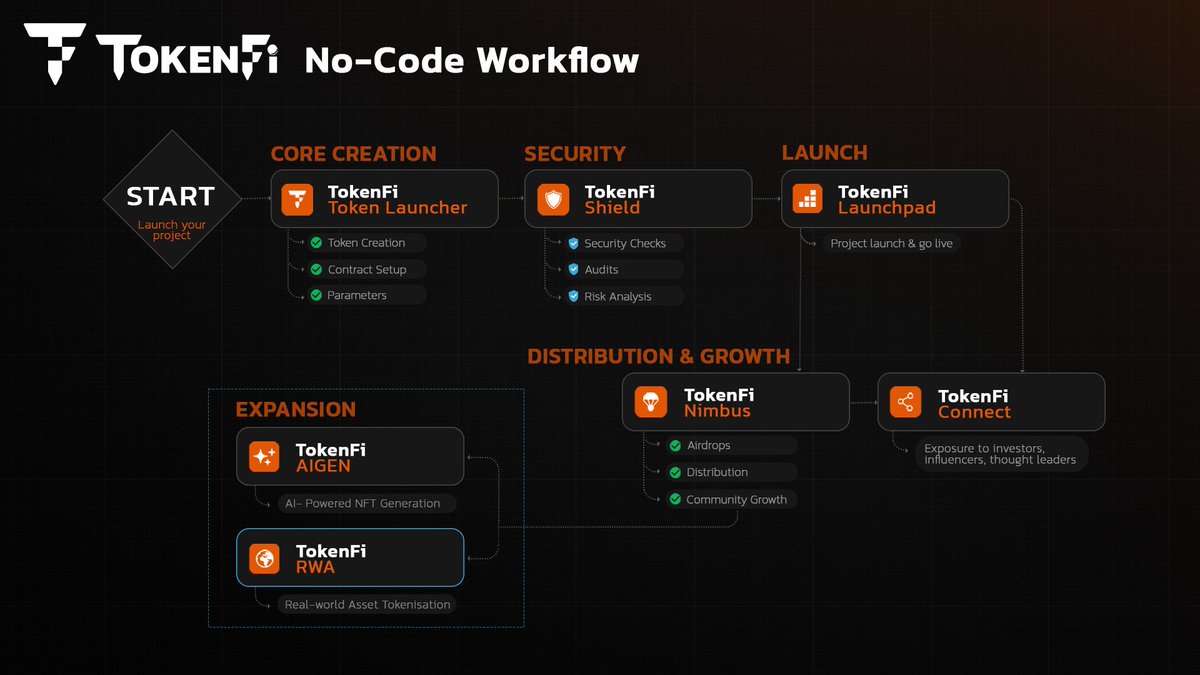Open the TokenFi Launchpad card
The height and width of the screenshot is (675, 1200).
895,199
